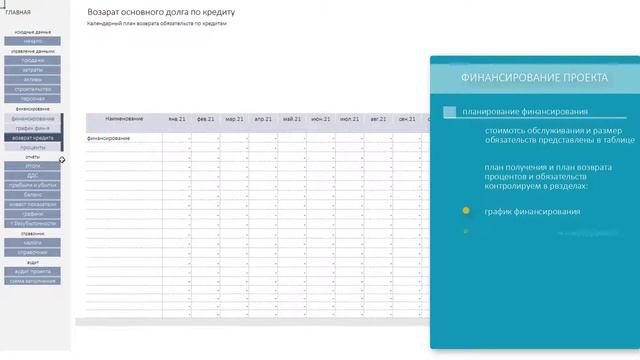Open 'аудит проекта' button
The height and width of the screenshot is (360, 640).
click(x=33, y=271)
